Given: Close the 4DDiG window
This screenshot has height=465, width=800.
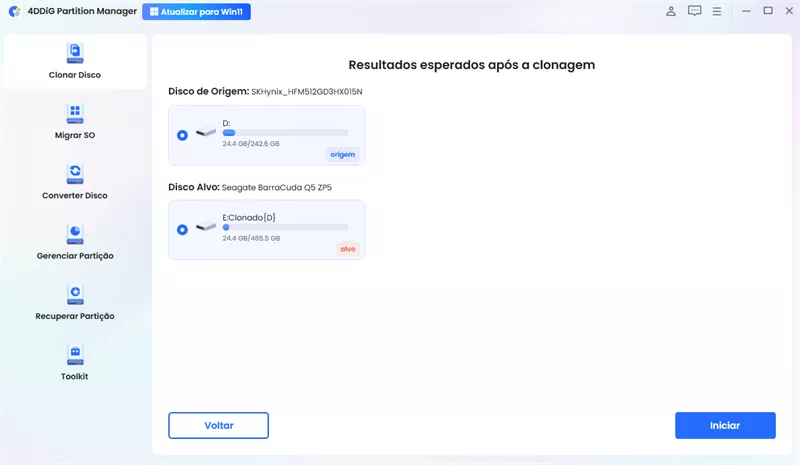Looking at the screenshot, I should [789, 11].
